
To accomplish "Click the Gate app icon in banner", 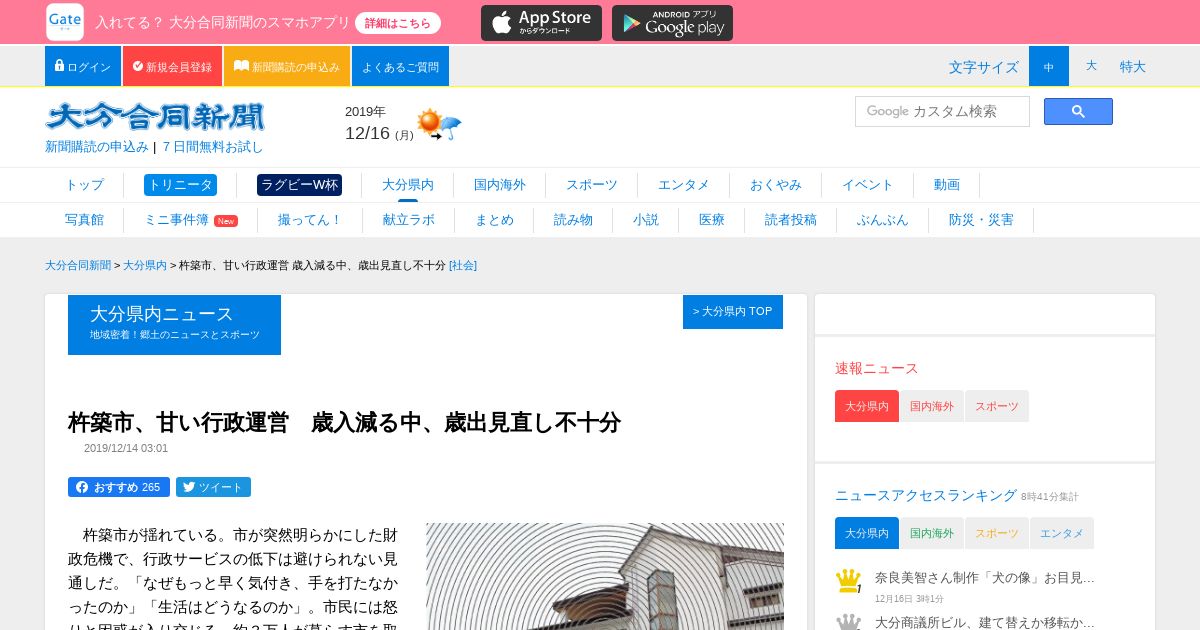I will click(65, 22).
